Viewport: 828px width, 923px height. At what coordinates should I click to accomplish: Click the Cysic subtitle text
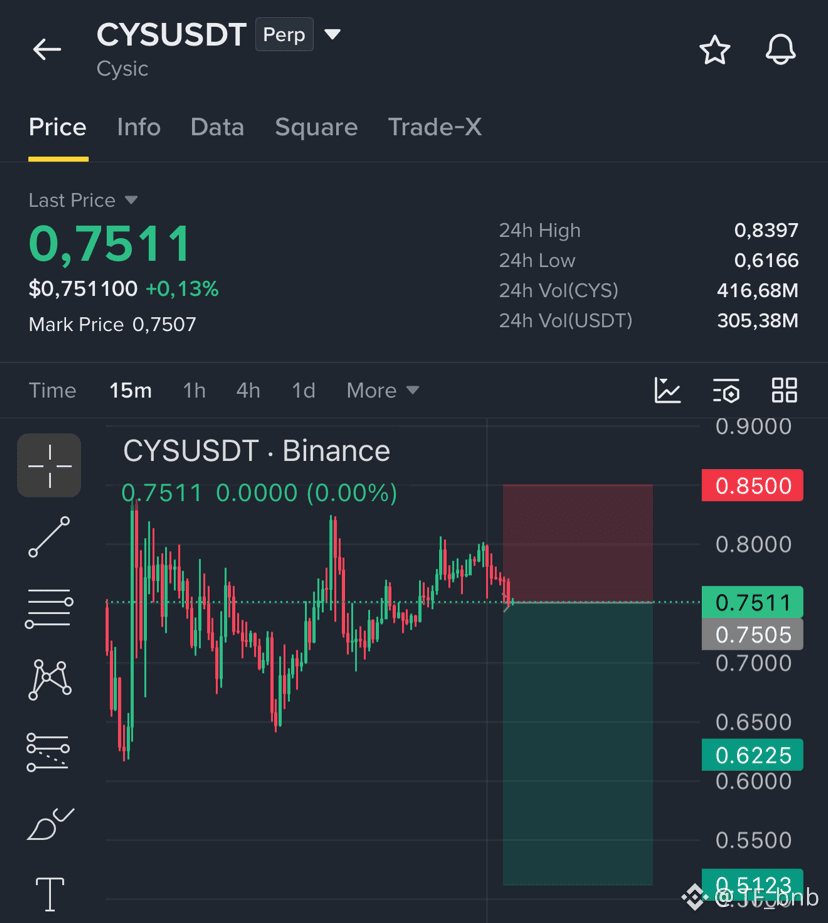tap(122, 69)
